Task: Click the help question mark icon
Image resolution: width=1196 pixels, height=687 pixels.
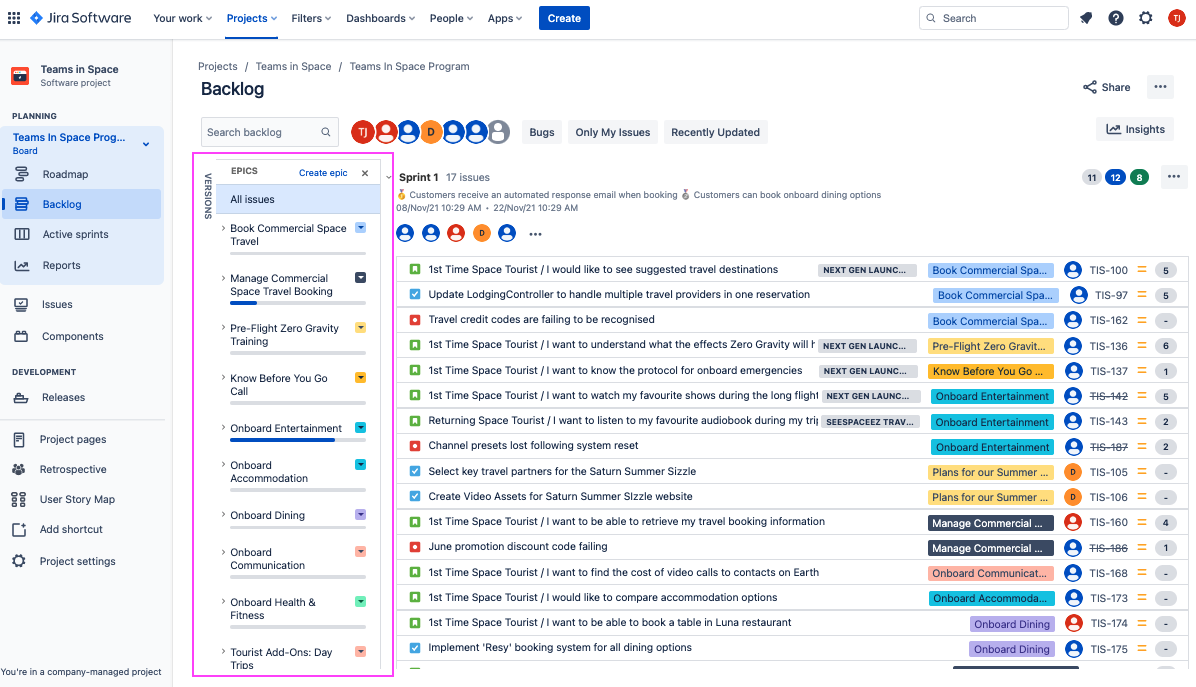Action: [x=1116, y=18]
